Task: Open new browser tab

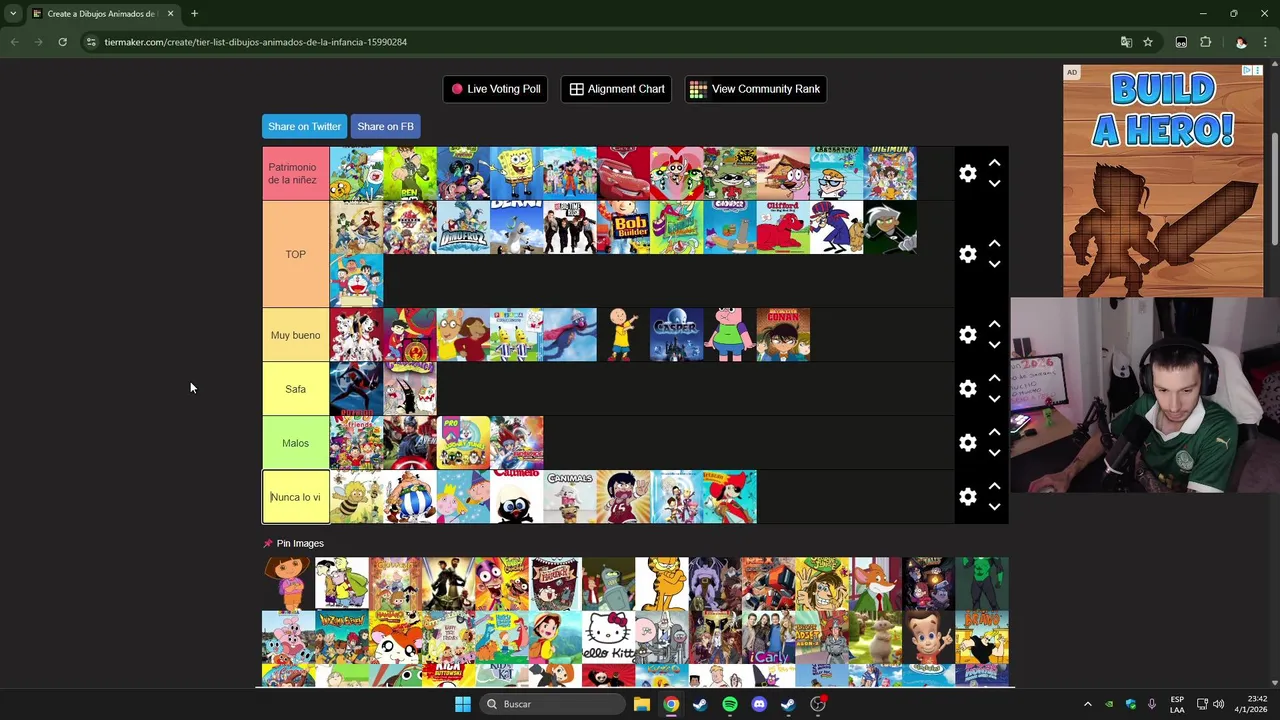Action: (194, 14)
